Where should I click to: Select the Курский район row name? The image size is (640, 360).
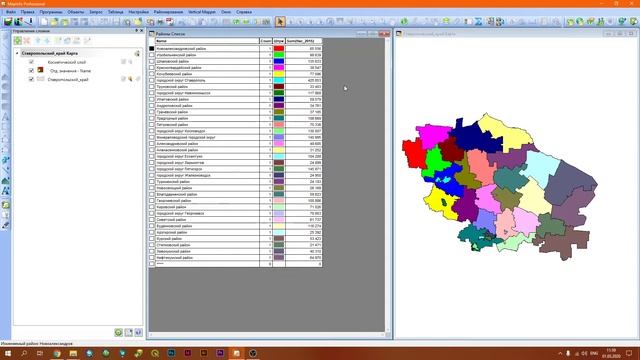click(169, 238)
